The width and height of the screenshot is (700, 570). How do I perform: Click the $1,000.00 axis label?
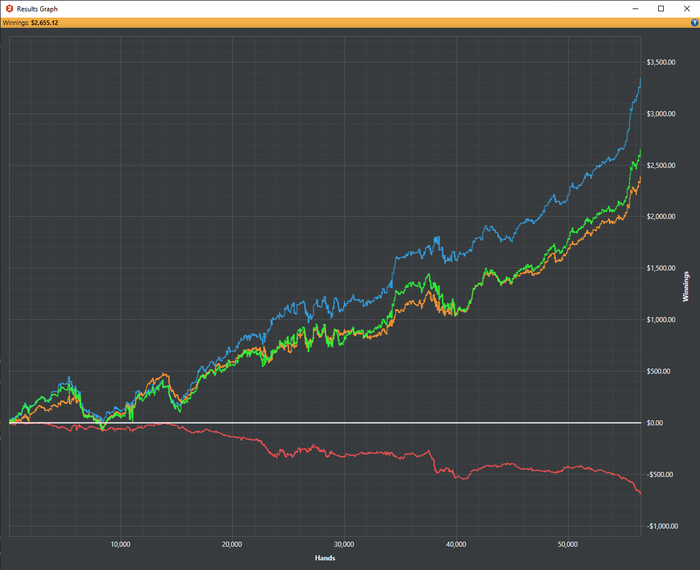(661, 320)
